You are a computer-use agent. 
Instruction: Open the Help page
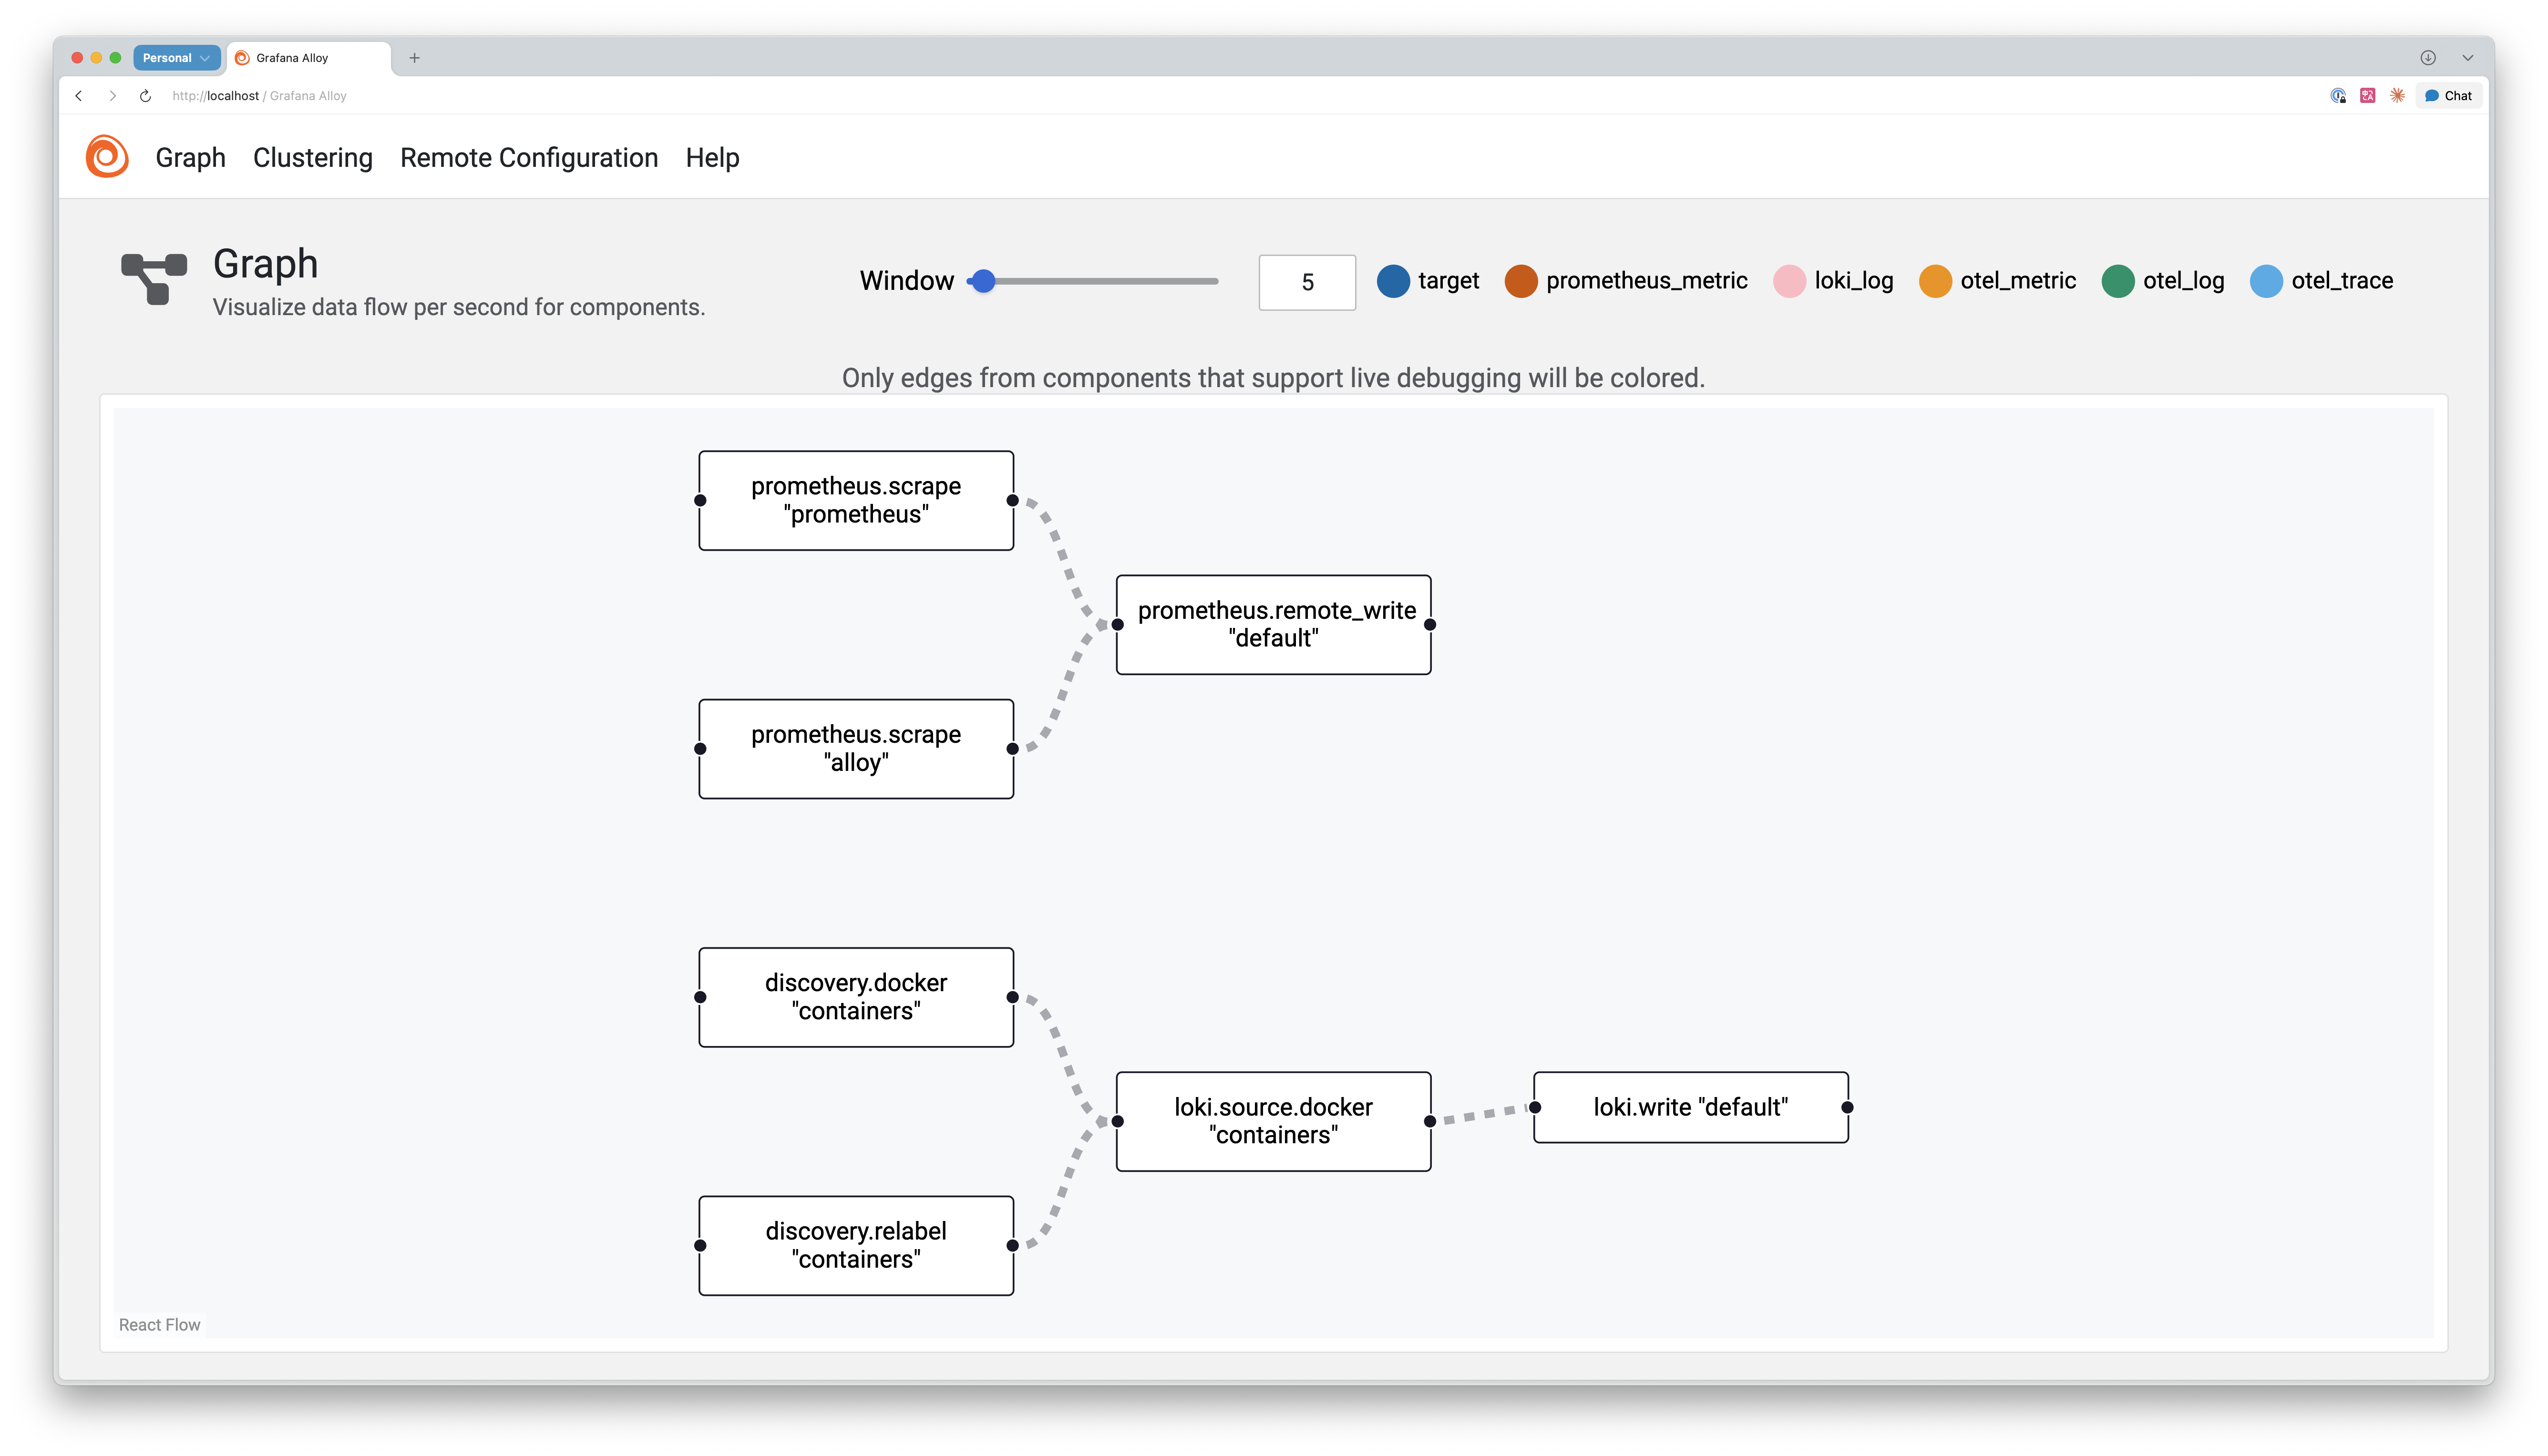[712, 157]
